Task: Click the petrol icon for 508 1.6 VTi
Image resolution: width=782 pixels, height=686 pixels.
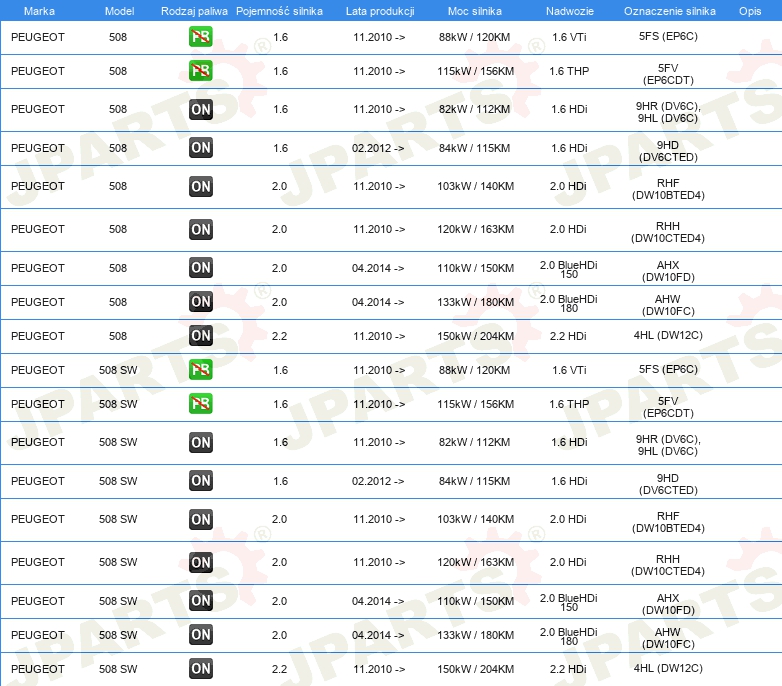Action: click(200, 37)
